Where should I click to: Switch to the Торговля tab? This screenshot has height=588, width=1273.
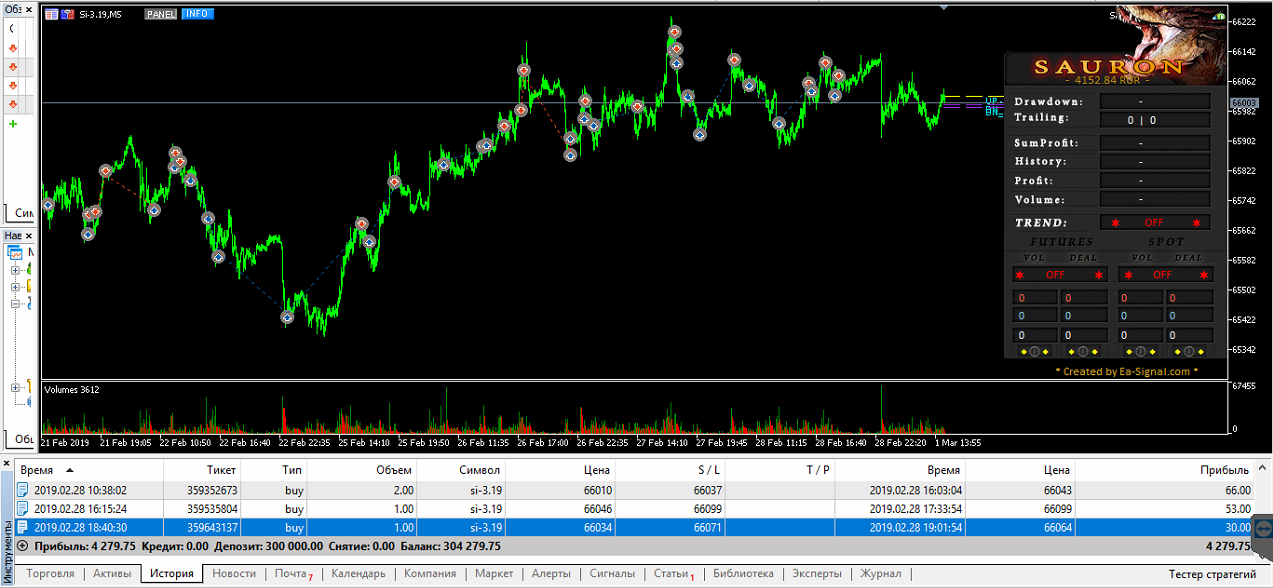coord(50,574)
